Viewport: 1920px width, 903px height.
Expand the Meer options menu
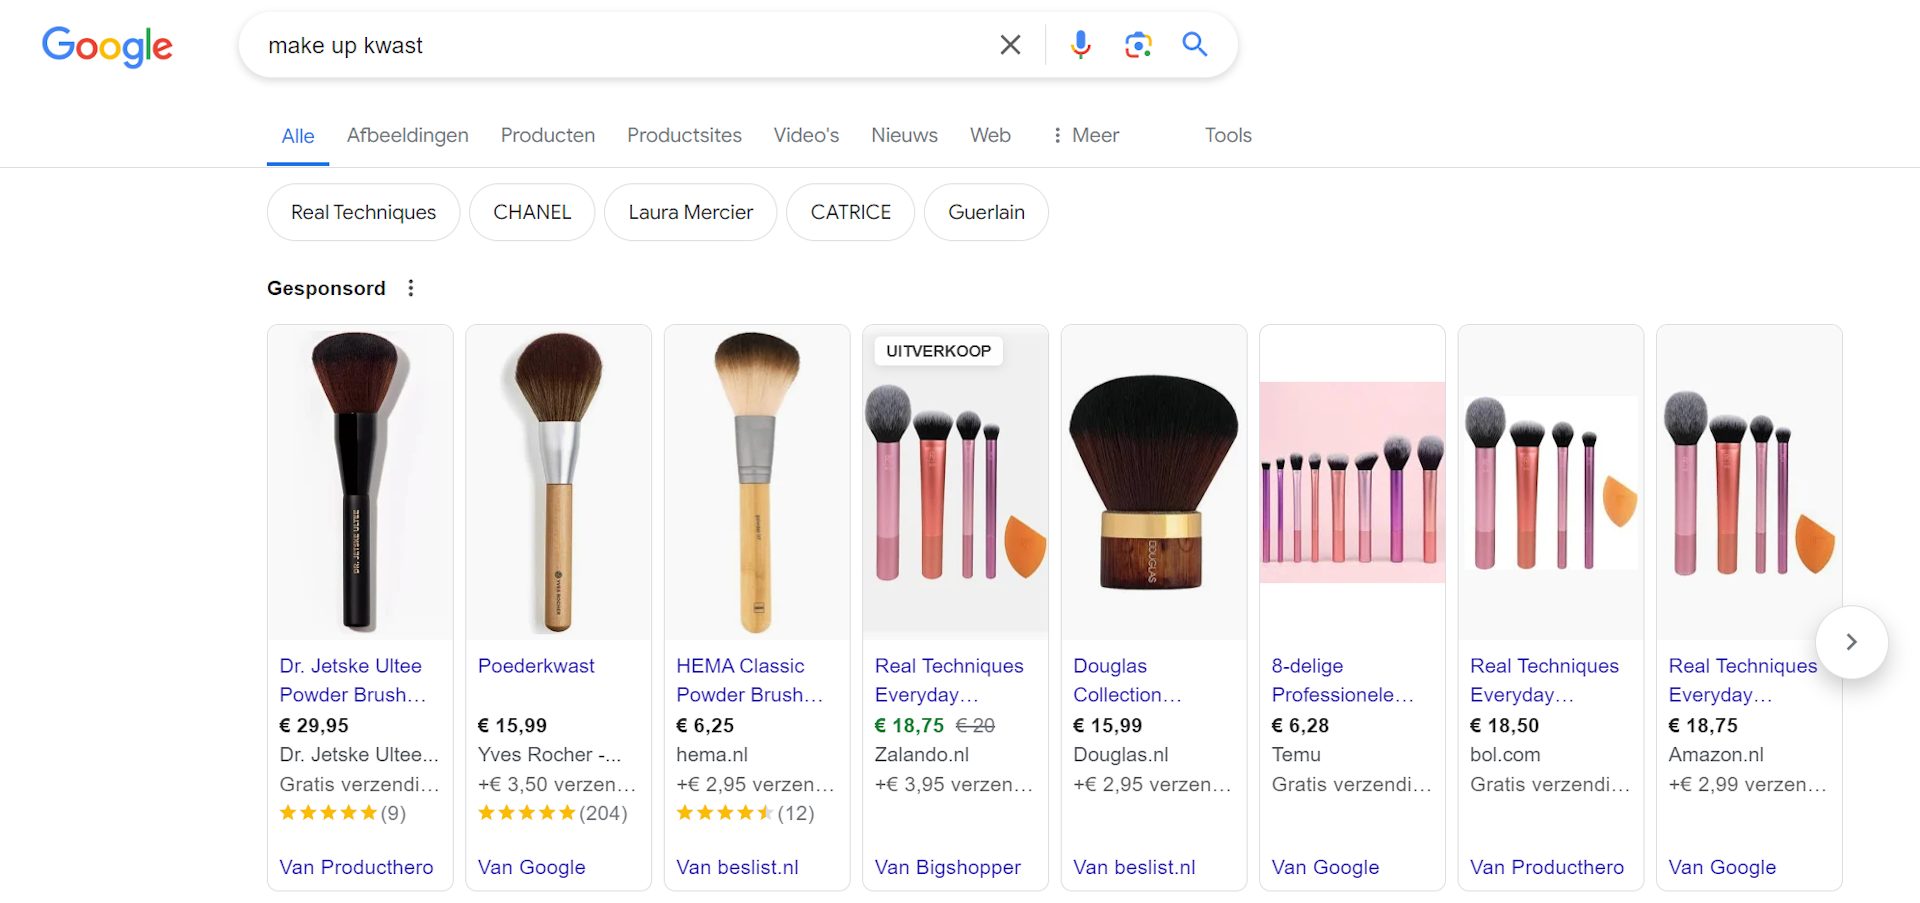(1086, 135)
